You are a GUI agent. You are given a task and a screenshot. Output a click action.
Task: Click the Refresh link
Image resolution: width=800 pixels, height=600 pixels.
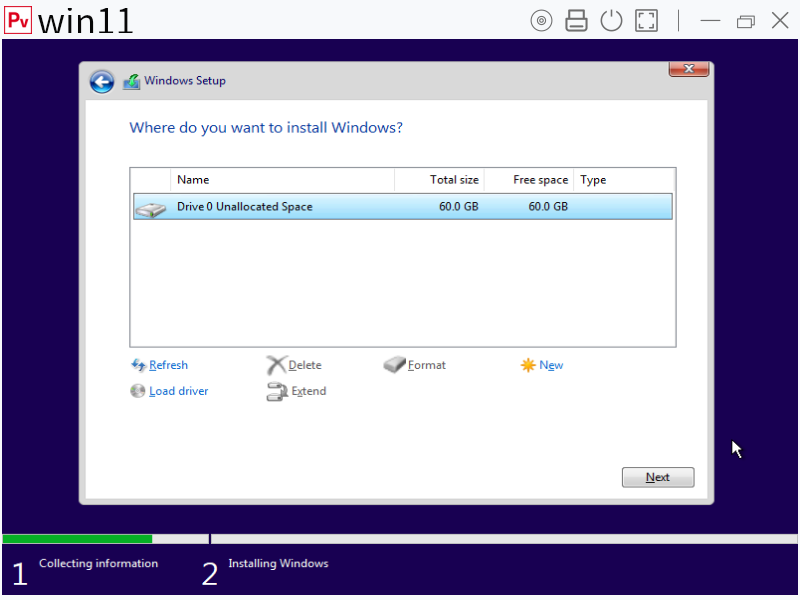[168, 365]
